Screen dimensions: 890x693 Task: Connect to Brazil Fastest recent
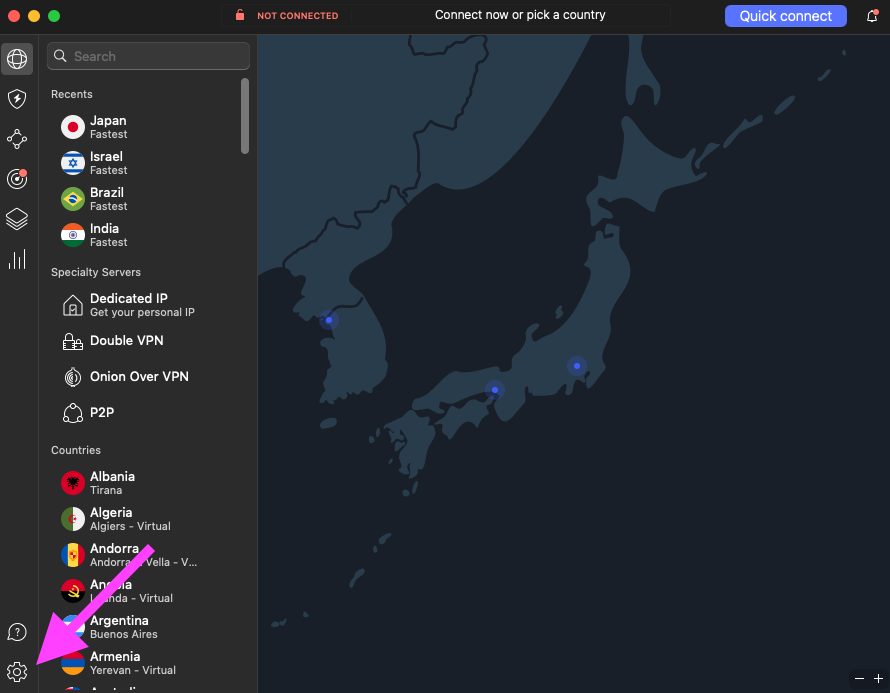(146, 199)
